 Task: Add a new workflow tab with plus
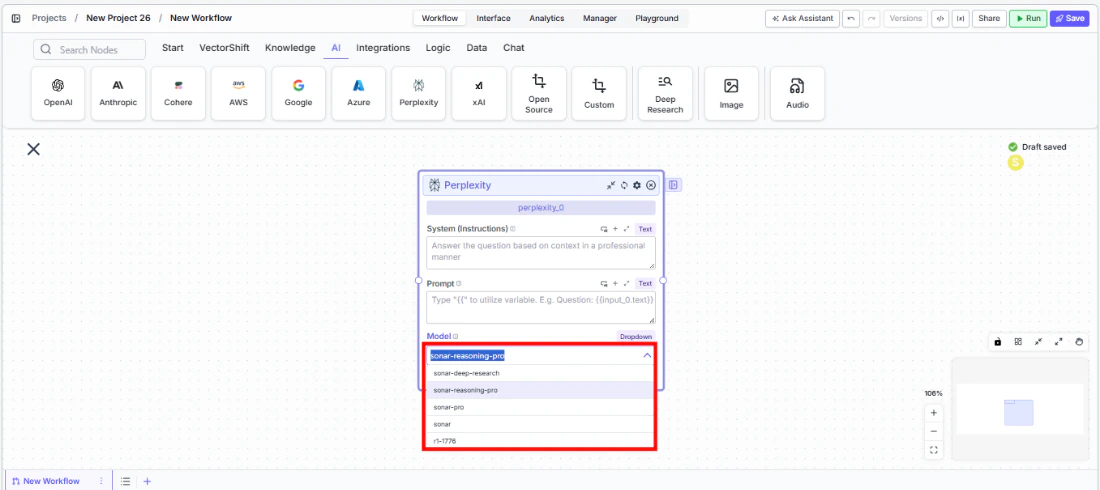click(x=147, y=481)
